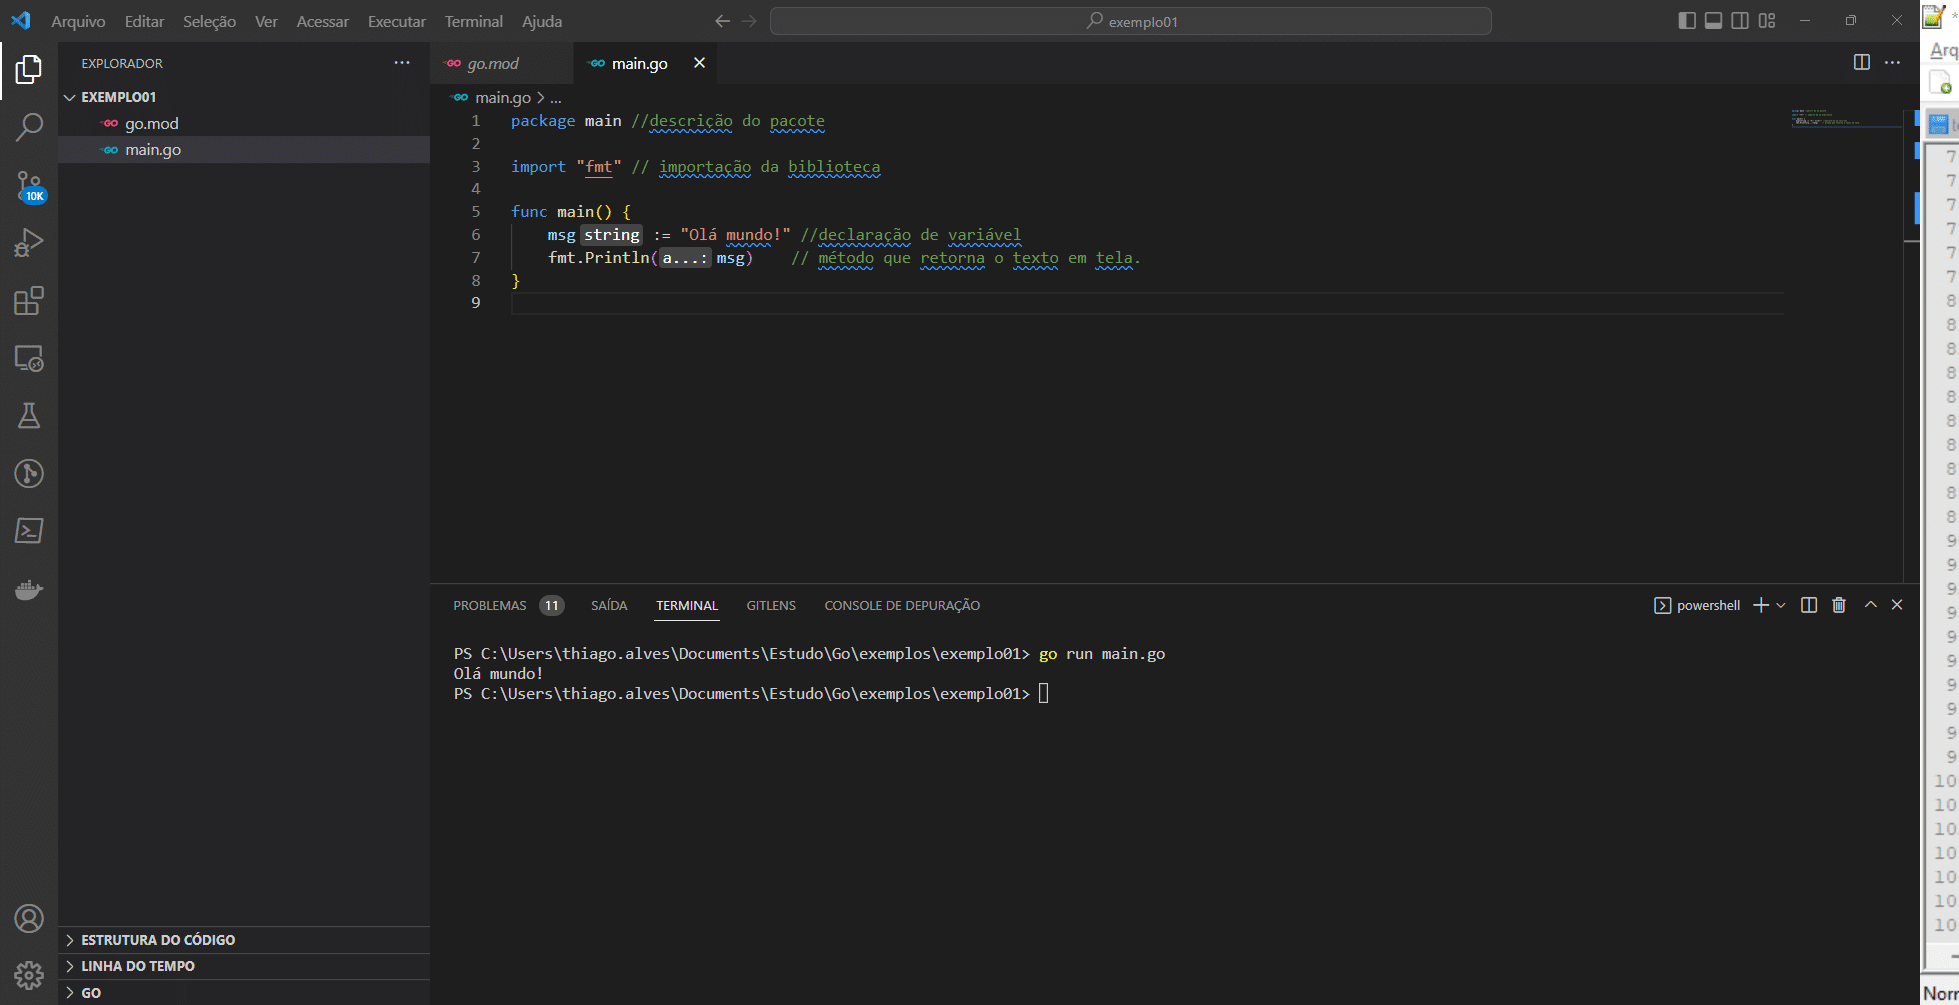This screenshot has height=1005, width=1959.
Task: Close the bottom panel
Action: tap(1897, 605)
